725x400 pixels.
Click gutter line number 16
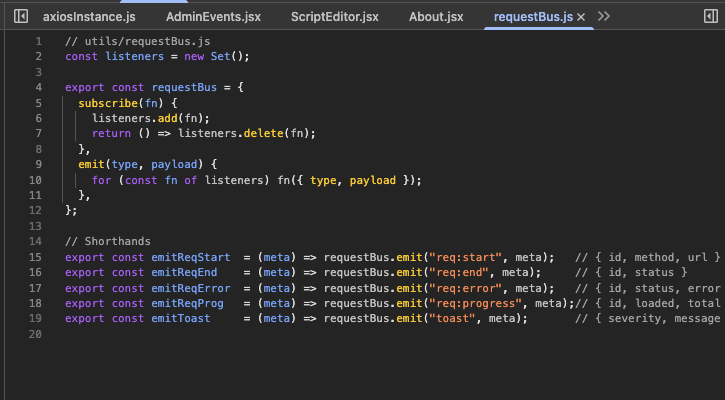tap(35, 272)
